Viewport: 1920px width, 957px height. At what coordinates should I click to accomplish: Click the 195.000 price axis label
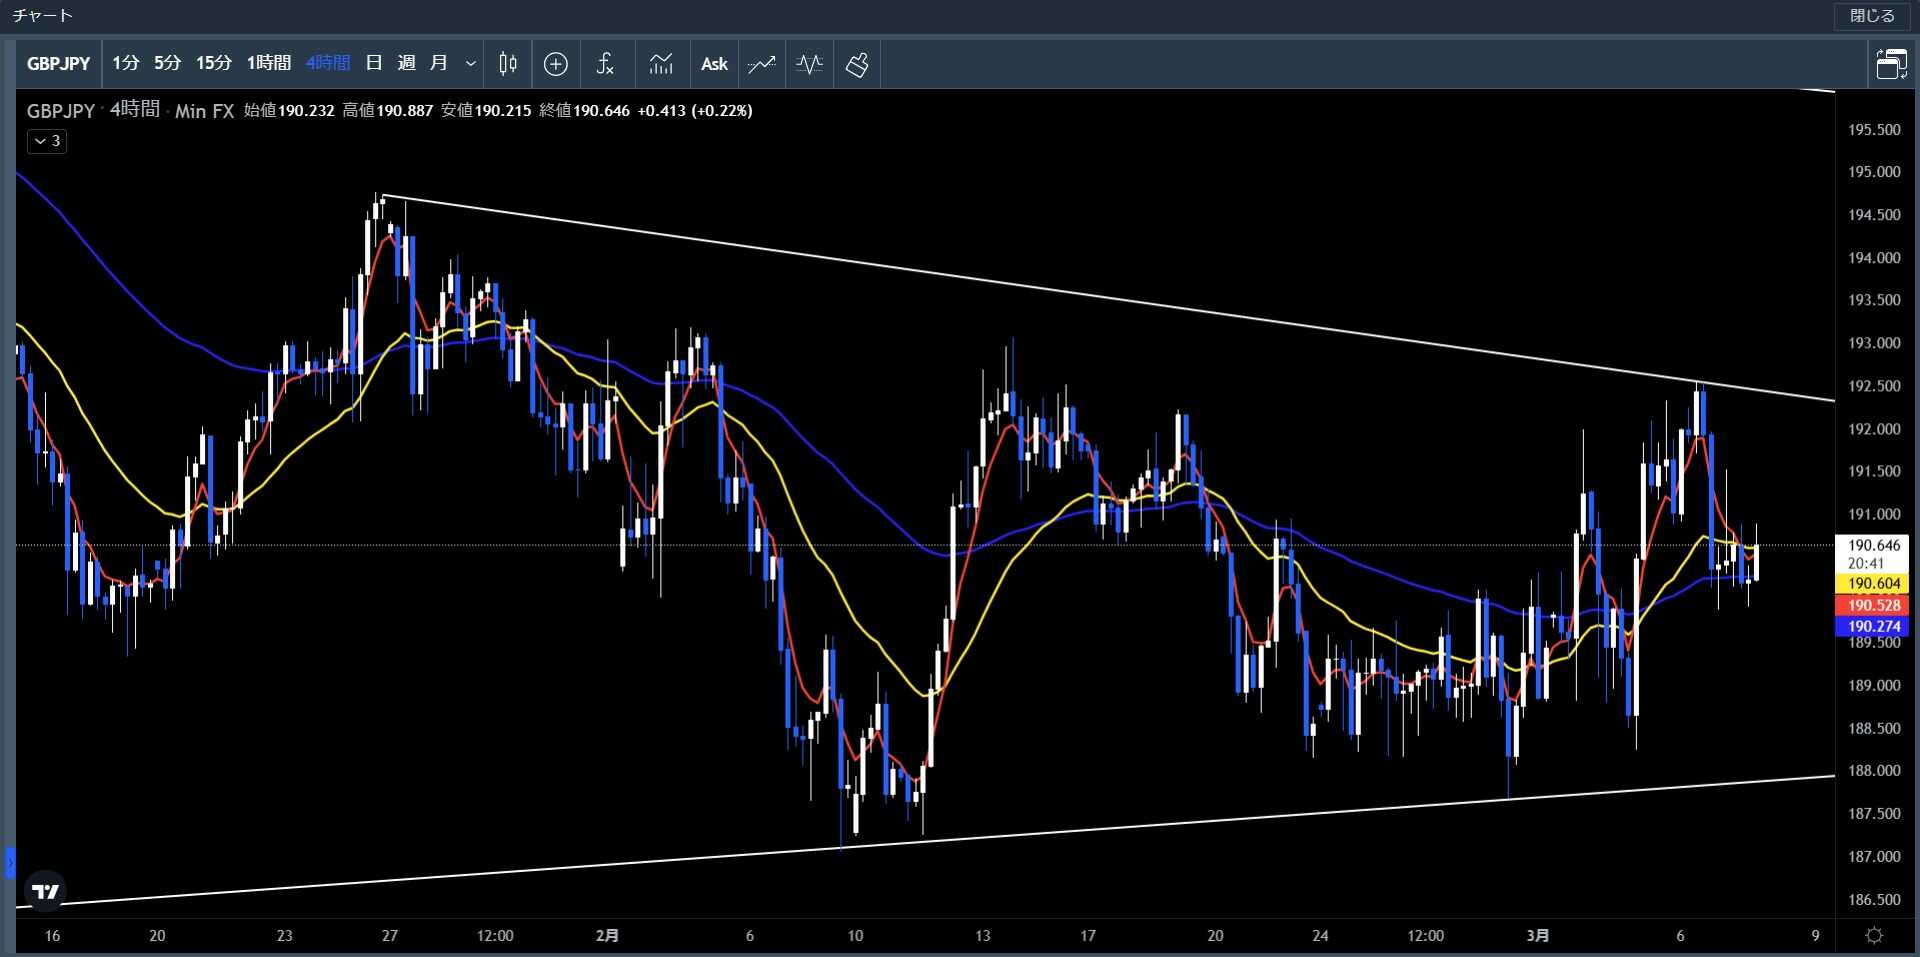pyautogui.click(x=1874, y=172)
